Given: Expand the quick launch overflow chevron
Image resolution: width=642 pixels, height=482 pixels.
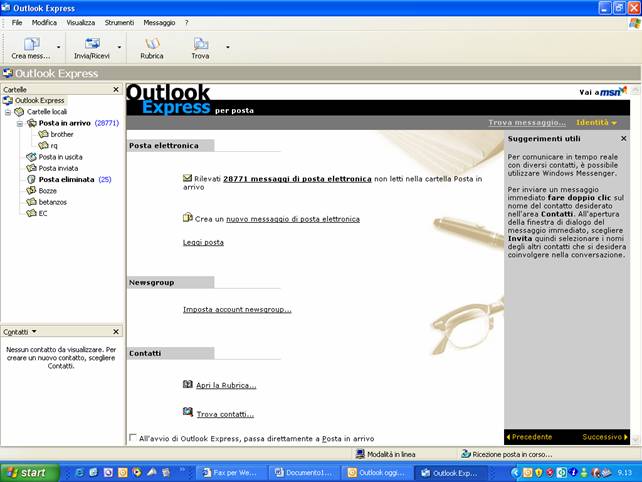Looking at the screenshot, I should [x=182, y=470].
